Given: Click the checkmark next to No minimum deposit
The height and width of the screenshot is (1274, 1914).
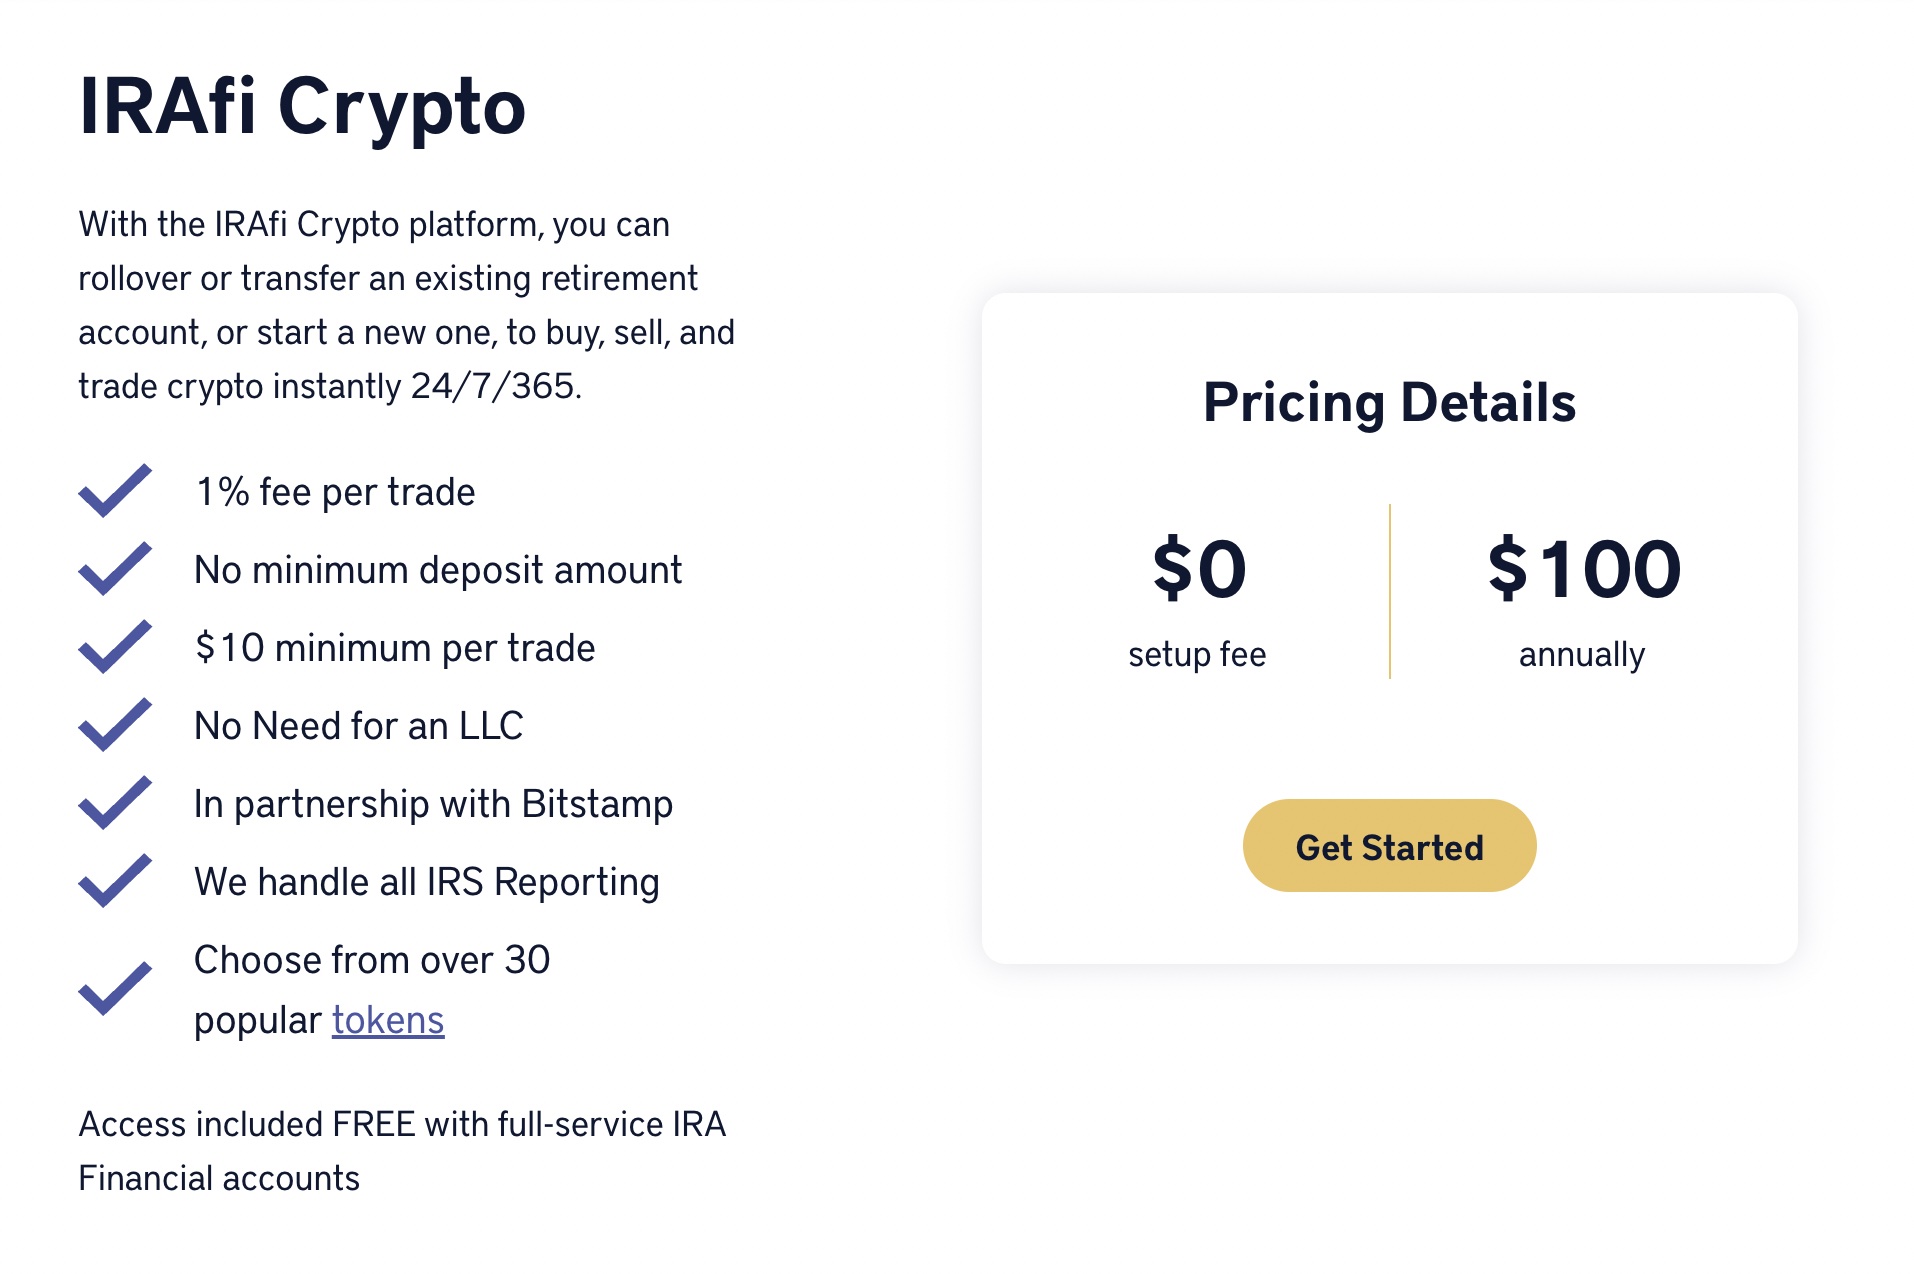Looking at the screenshot, I should click(115, 569).
